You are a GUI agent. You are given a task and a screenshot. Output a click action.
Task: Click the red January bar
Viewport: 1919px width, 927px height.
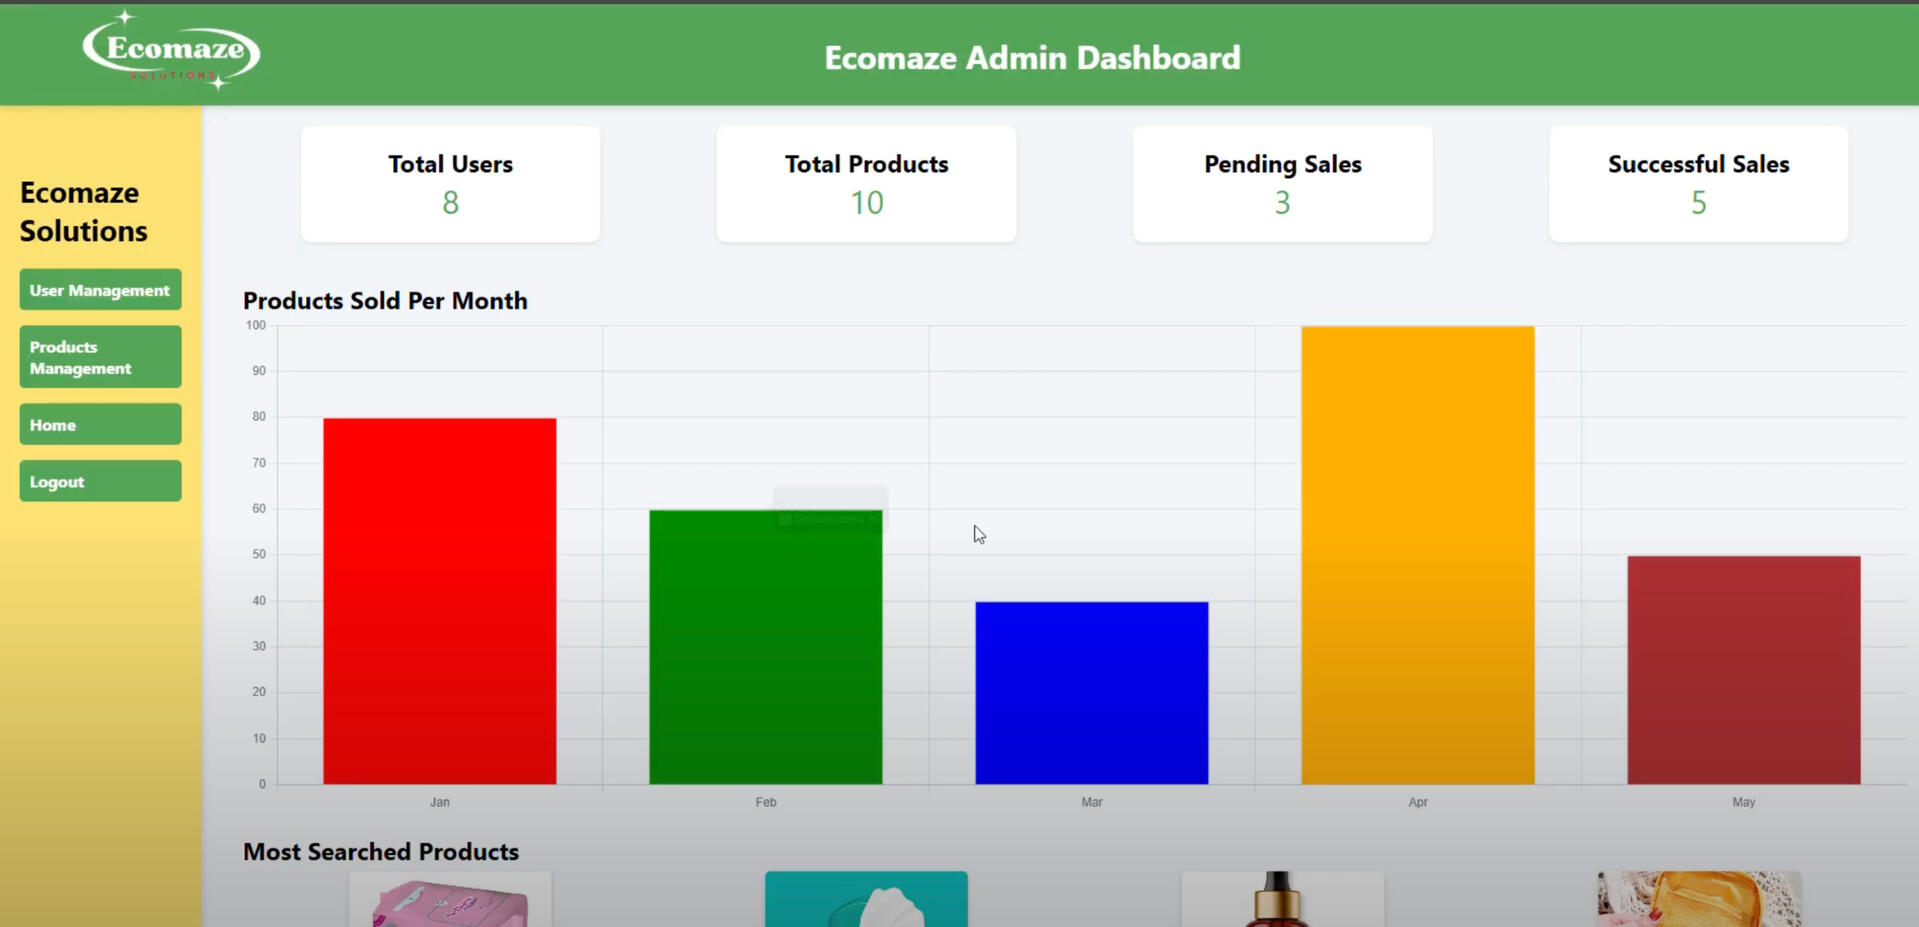[439, 600]
